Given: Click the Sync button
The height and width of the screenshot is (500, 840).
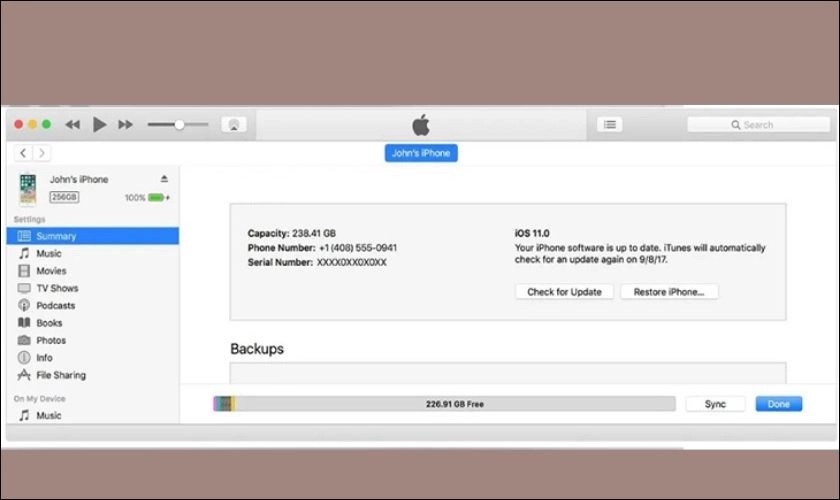Looking at the screenshot, I should click(715, 404).
